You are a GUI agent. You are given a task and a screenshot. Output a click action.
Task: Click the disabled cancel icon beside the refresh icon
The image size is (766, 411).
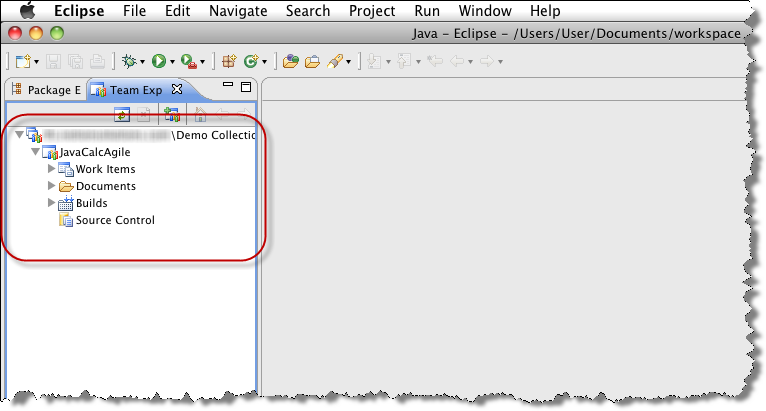click(144, 115)
